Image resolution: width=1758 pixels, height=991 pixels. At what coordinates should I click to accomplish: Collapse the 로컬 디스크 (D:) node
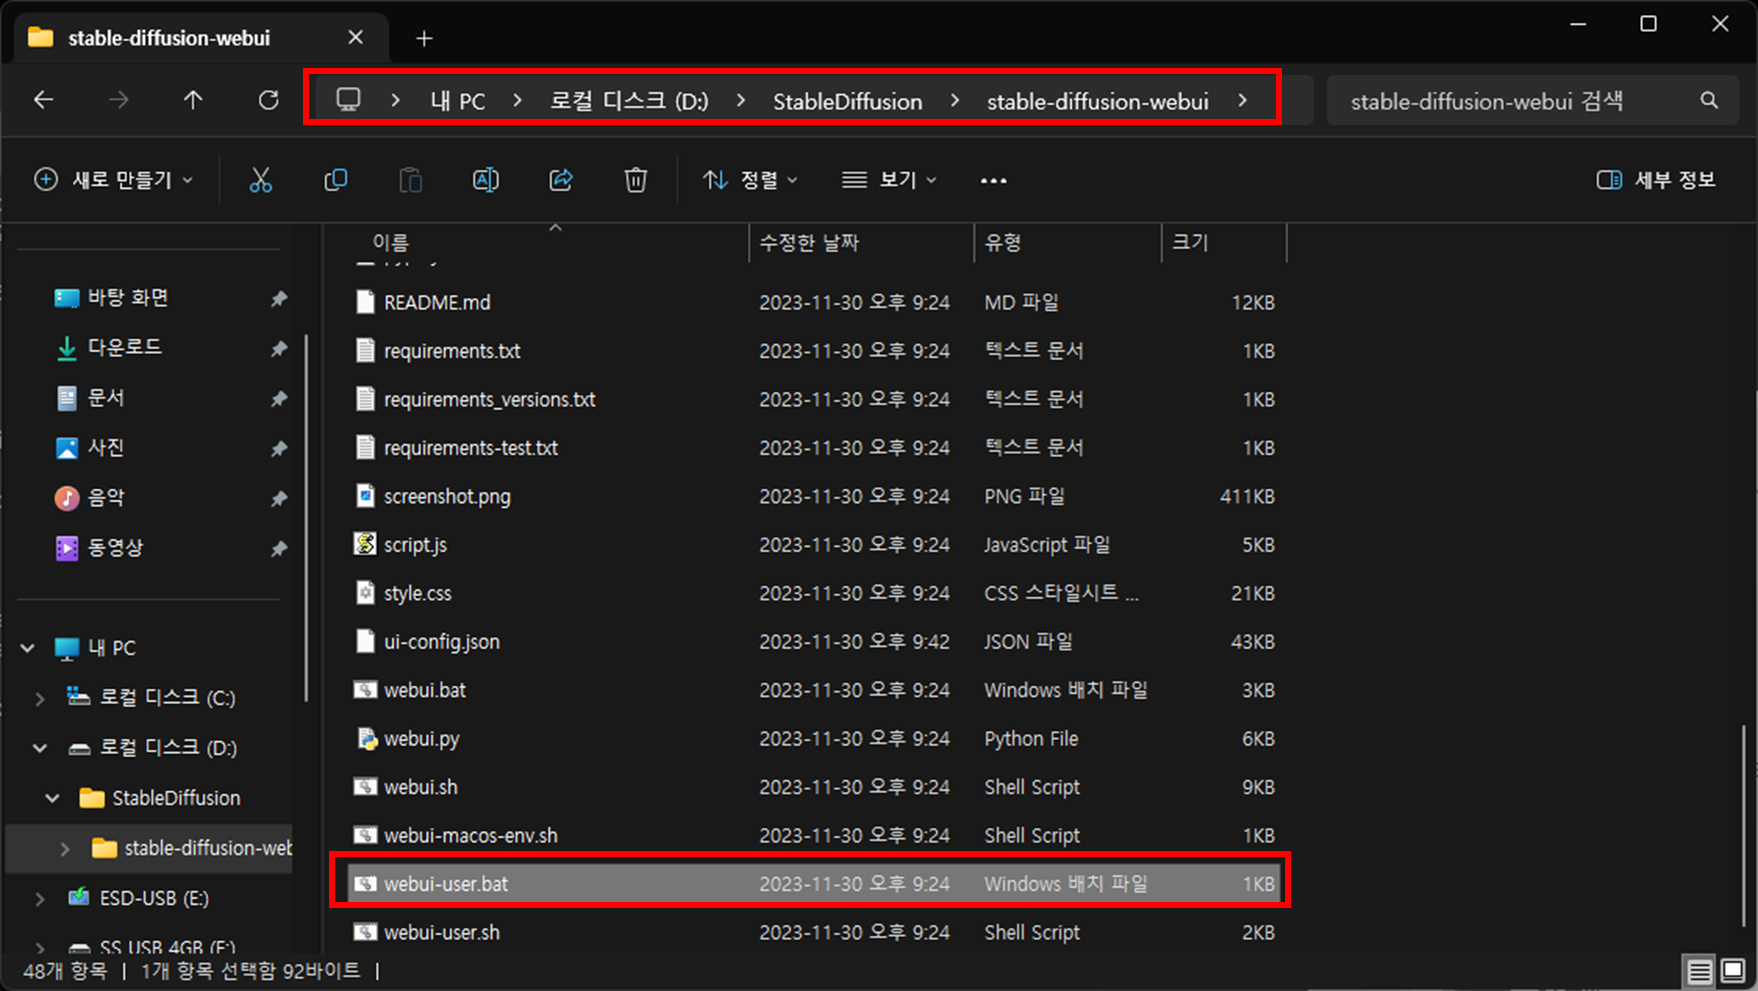click(40, 748)
